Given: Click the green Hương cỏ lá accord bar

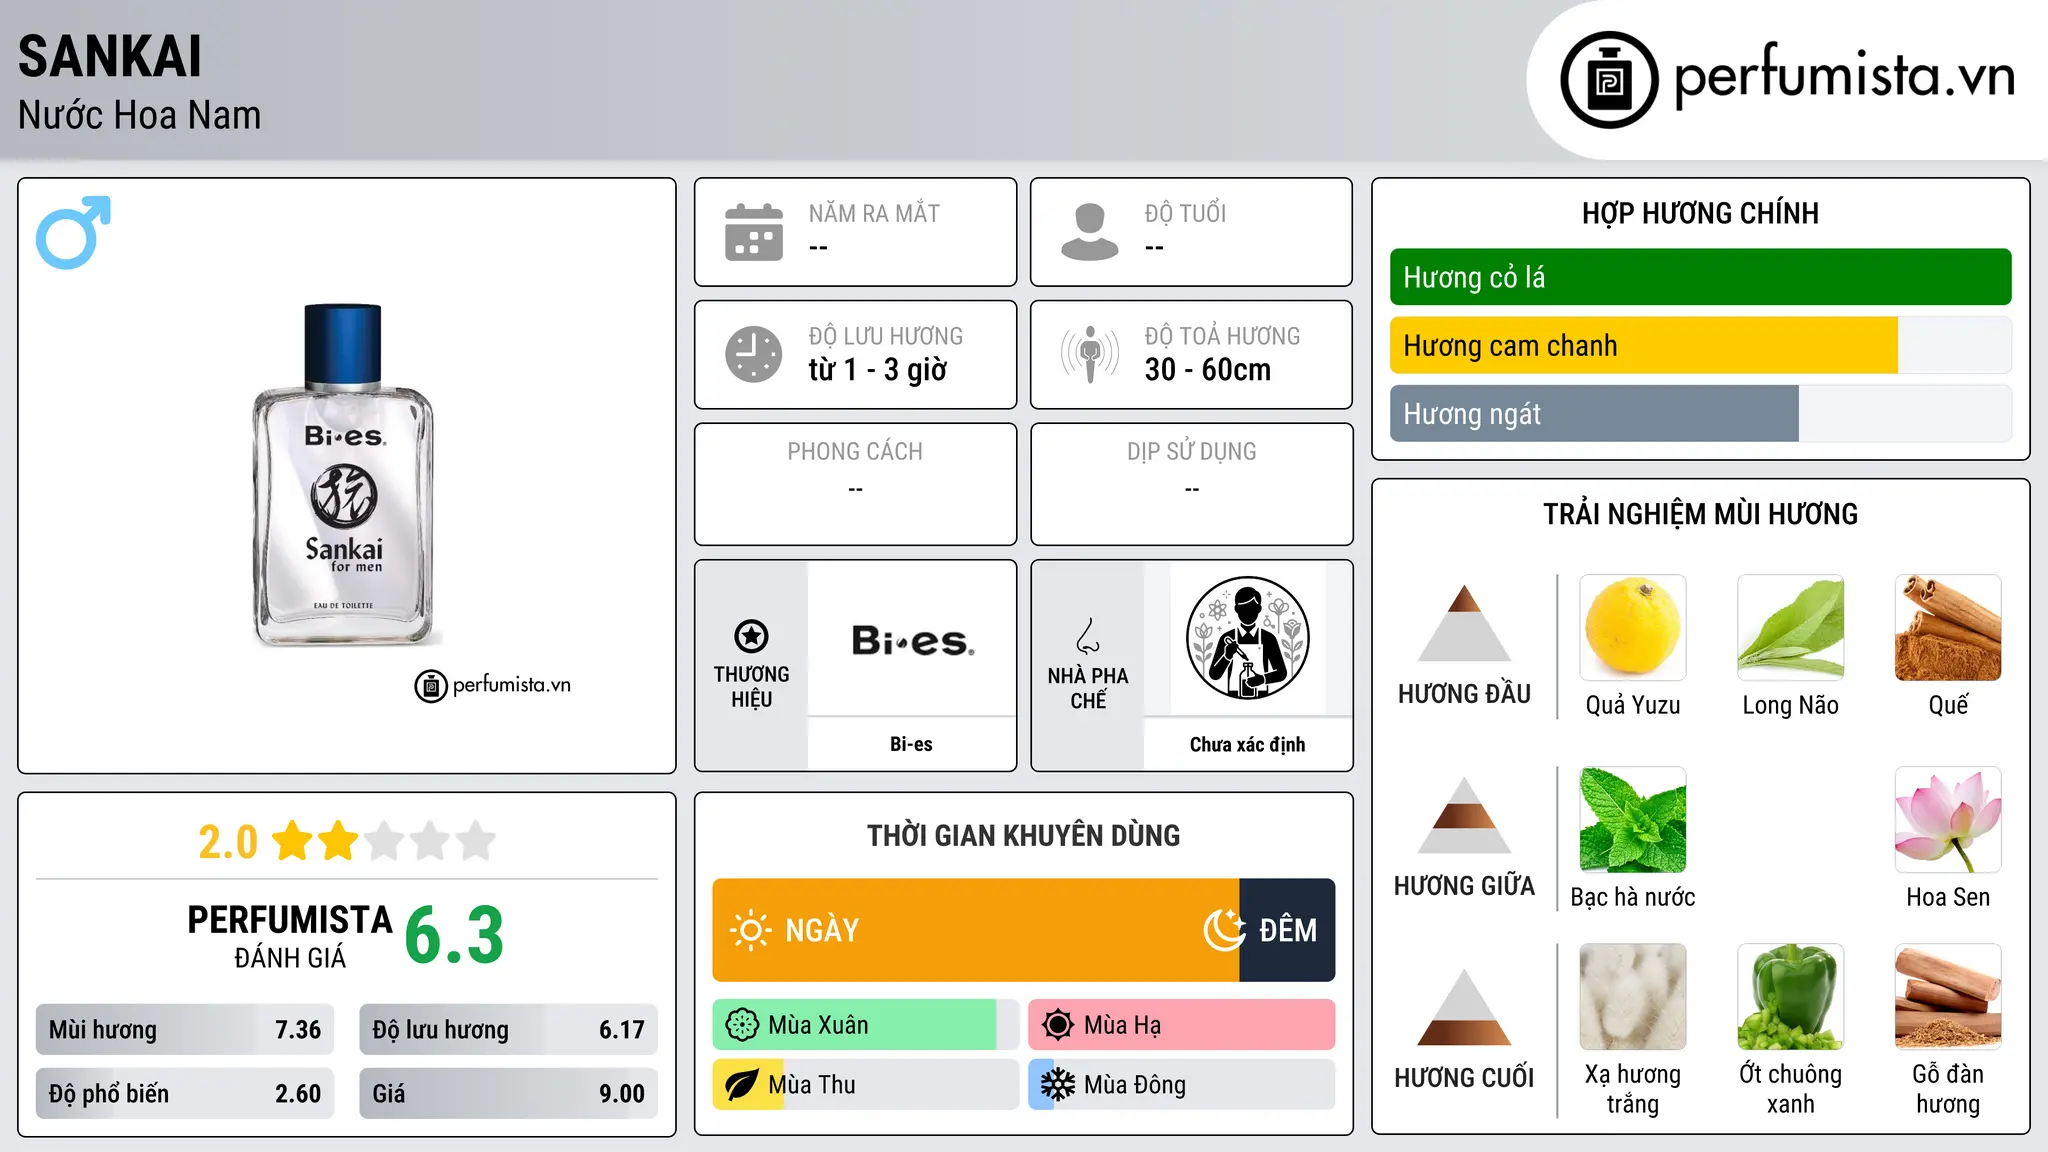Looking at the screenshot, I should pos(1700,277).
